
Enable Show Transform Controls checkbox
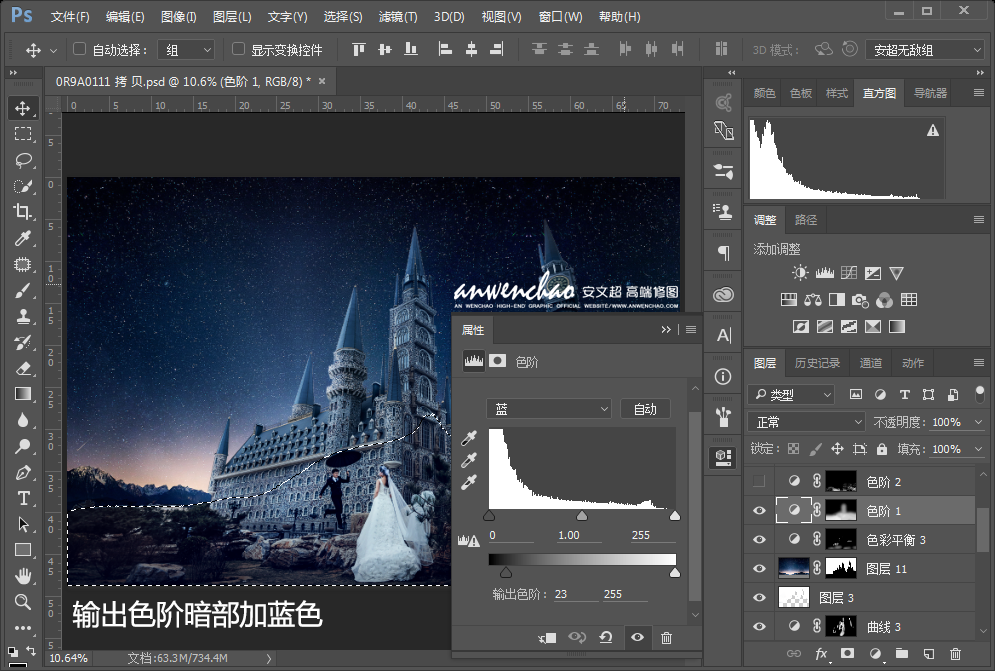pos(239,49)
